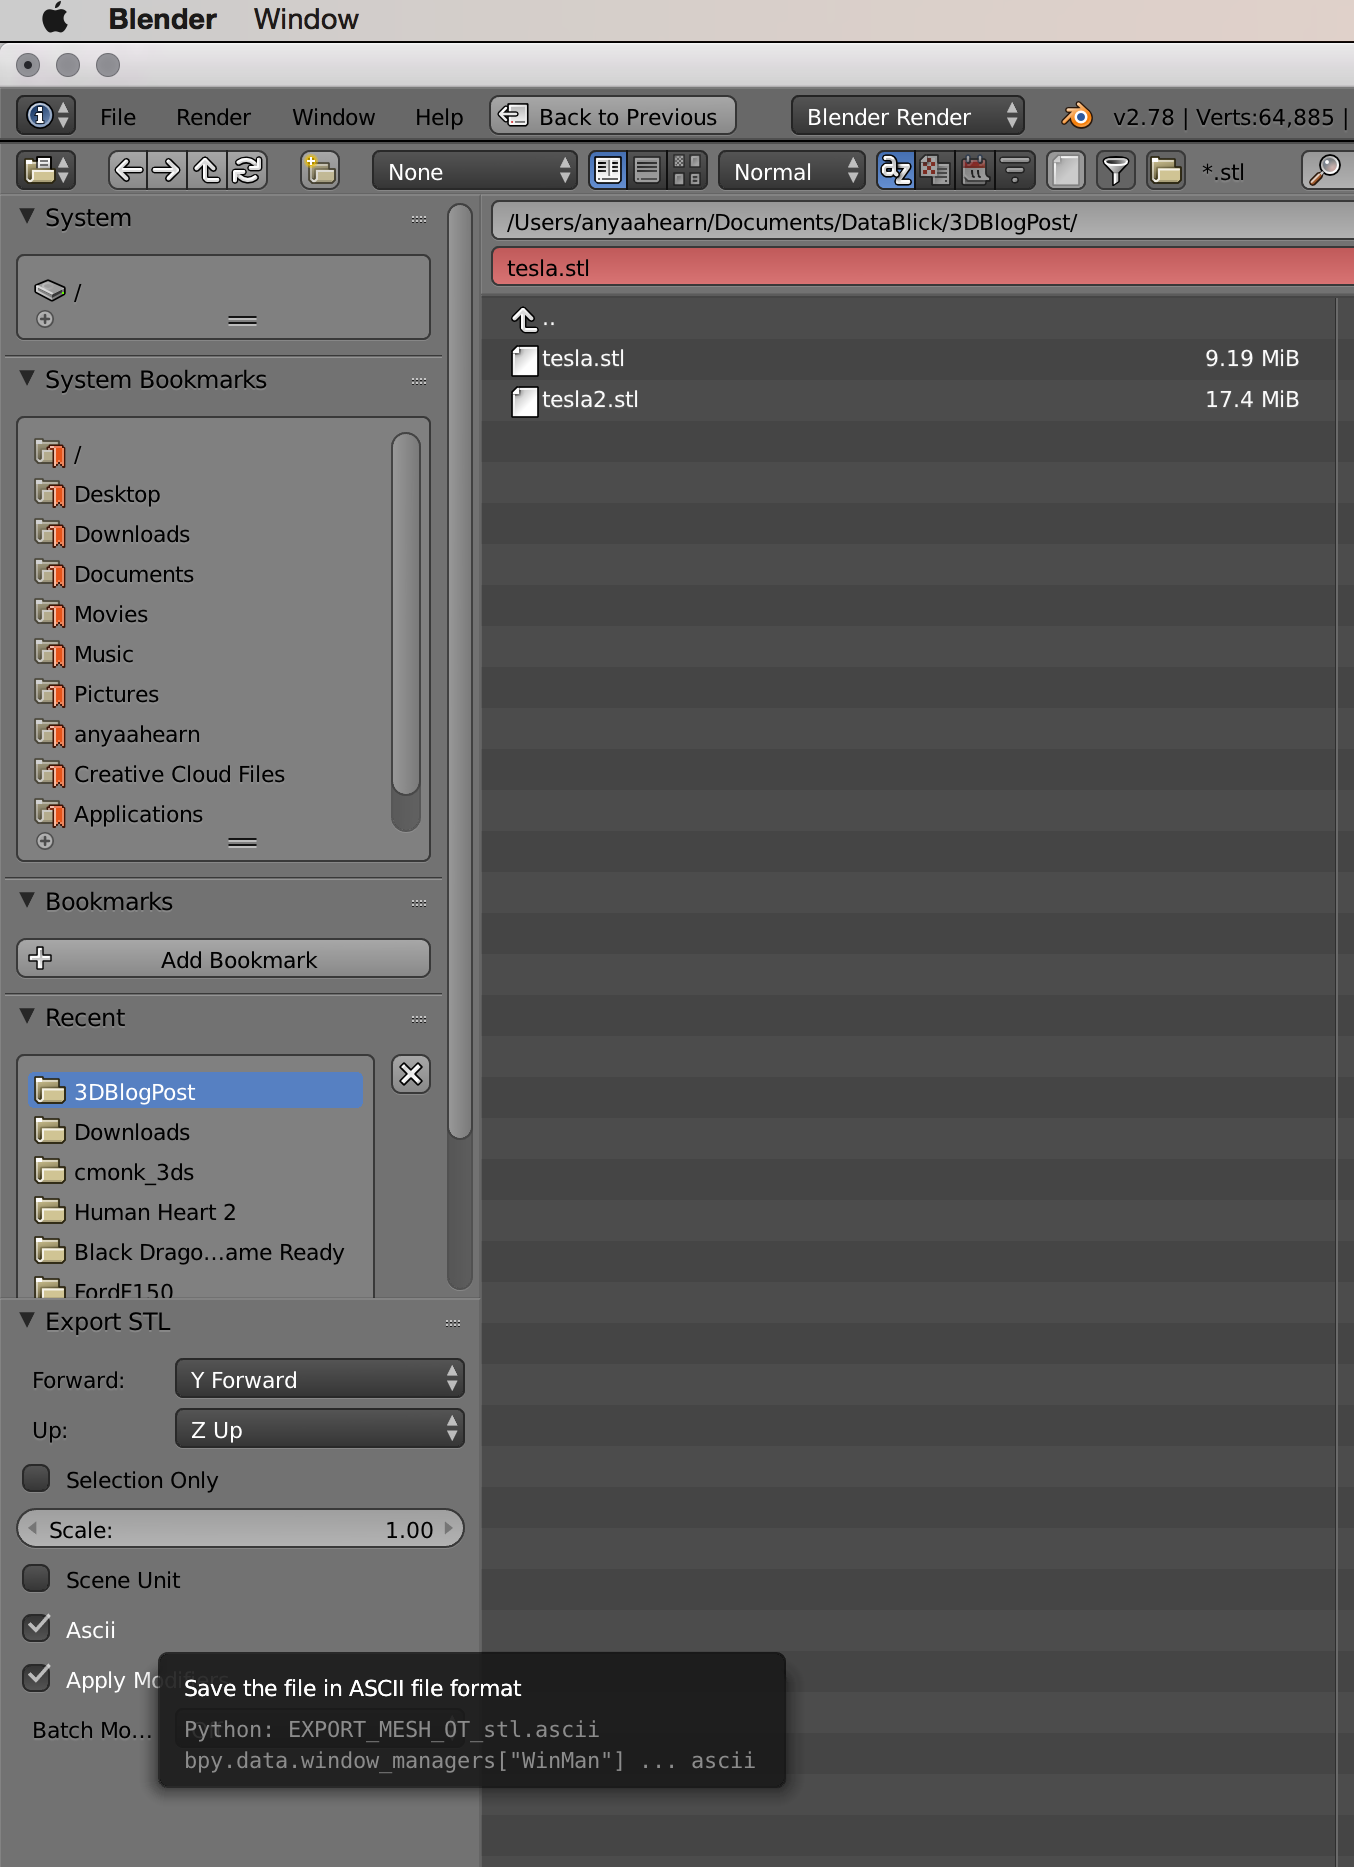Image resolution: width=1354 pixels, height=1867 pixels.
Task: Open the Up axis dropdown
Action: point(320,1429)
